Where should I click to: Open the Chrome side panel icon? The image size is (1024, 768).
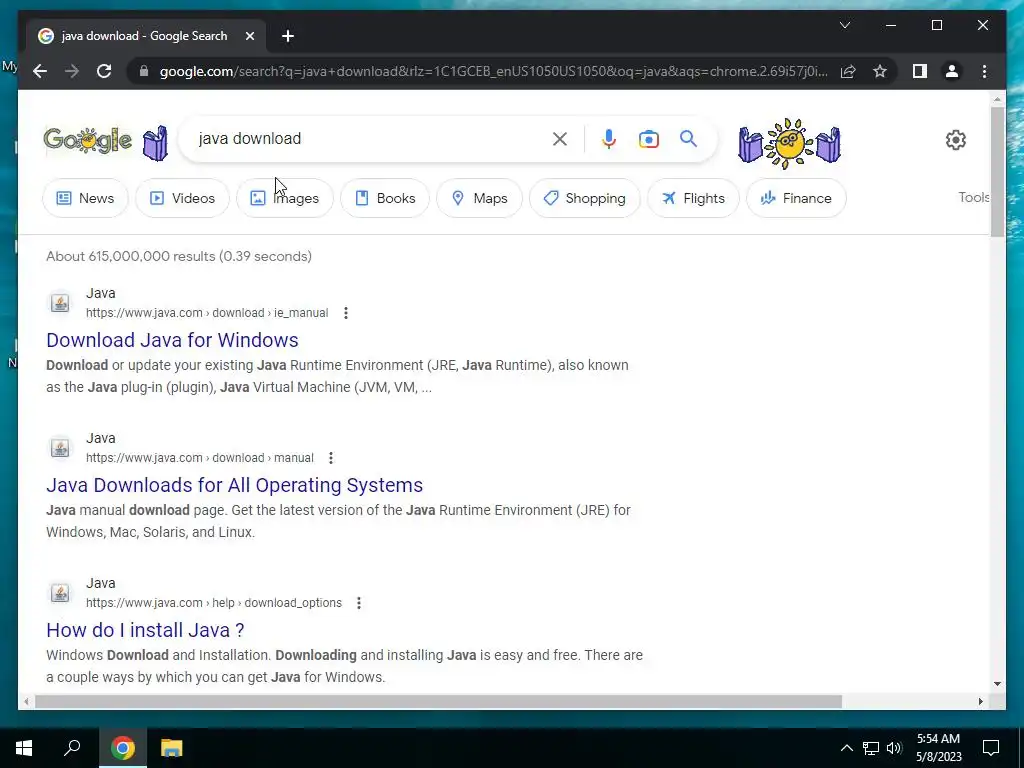coord(920,71)
